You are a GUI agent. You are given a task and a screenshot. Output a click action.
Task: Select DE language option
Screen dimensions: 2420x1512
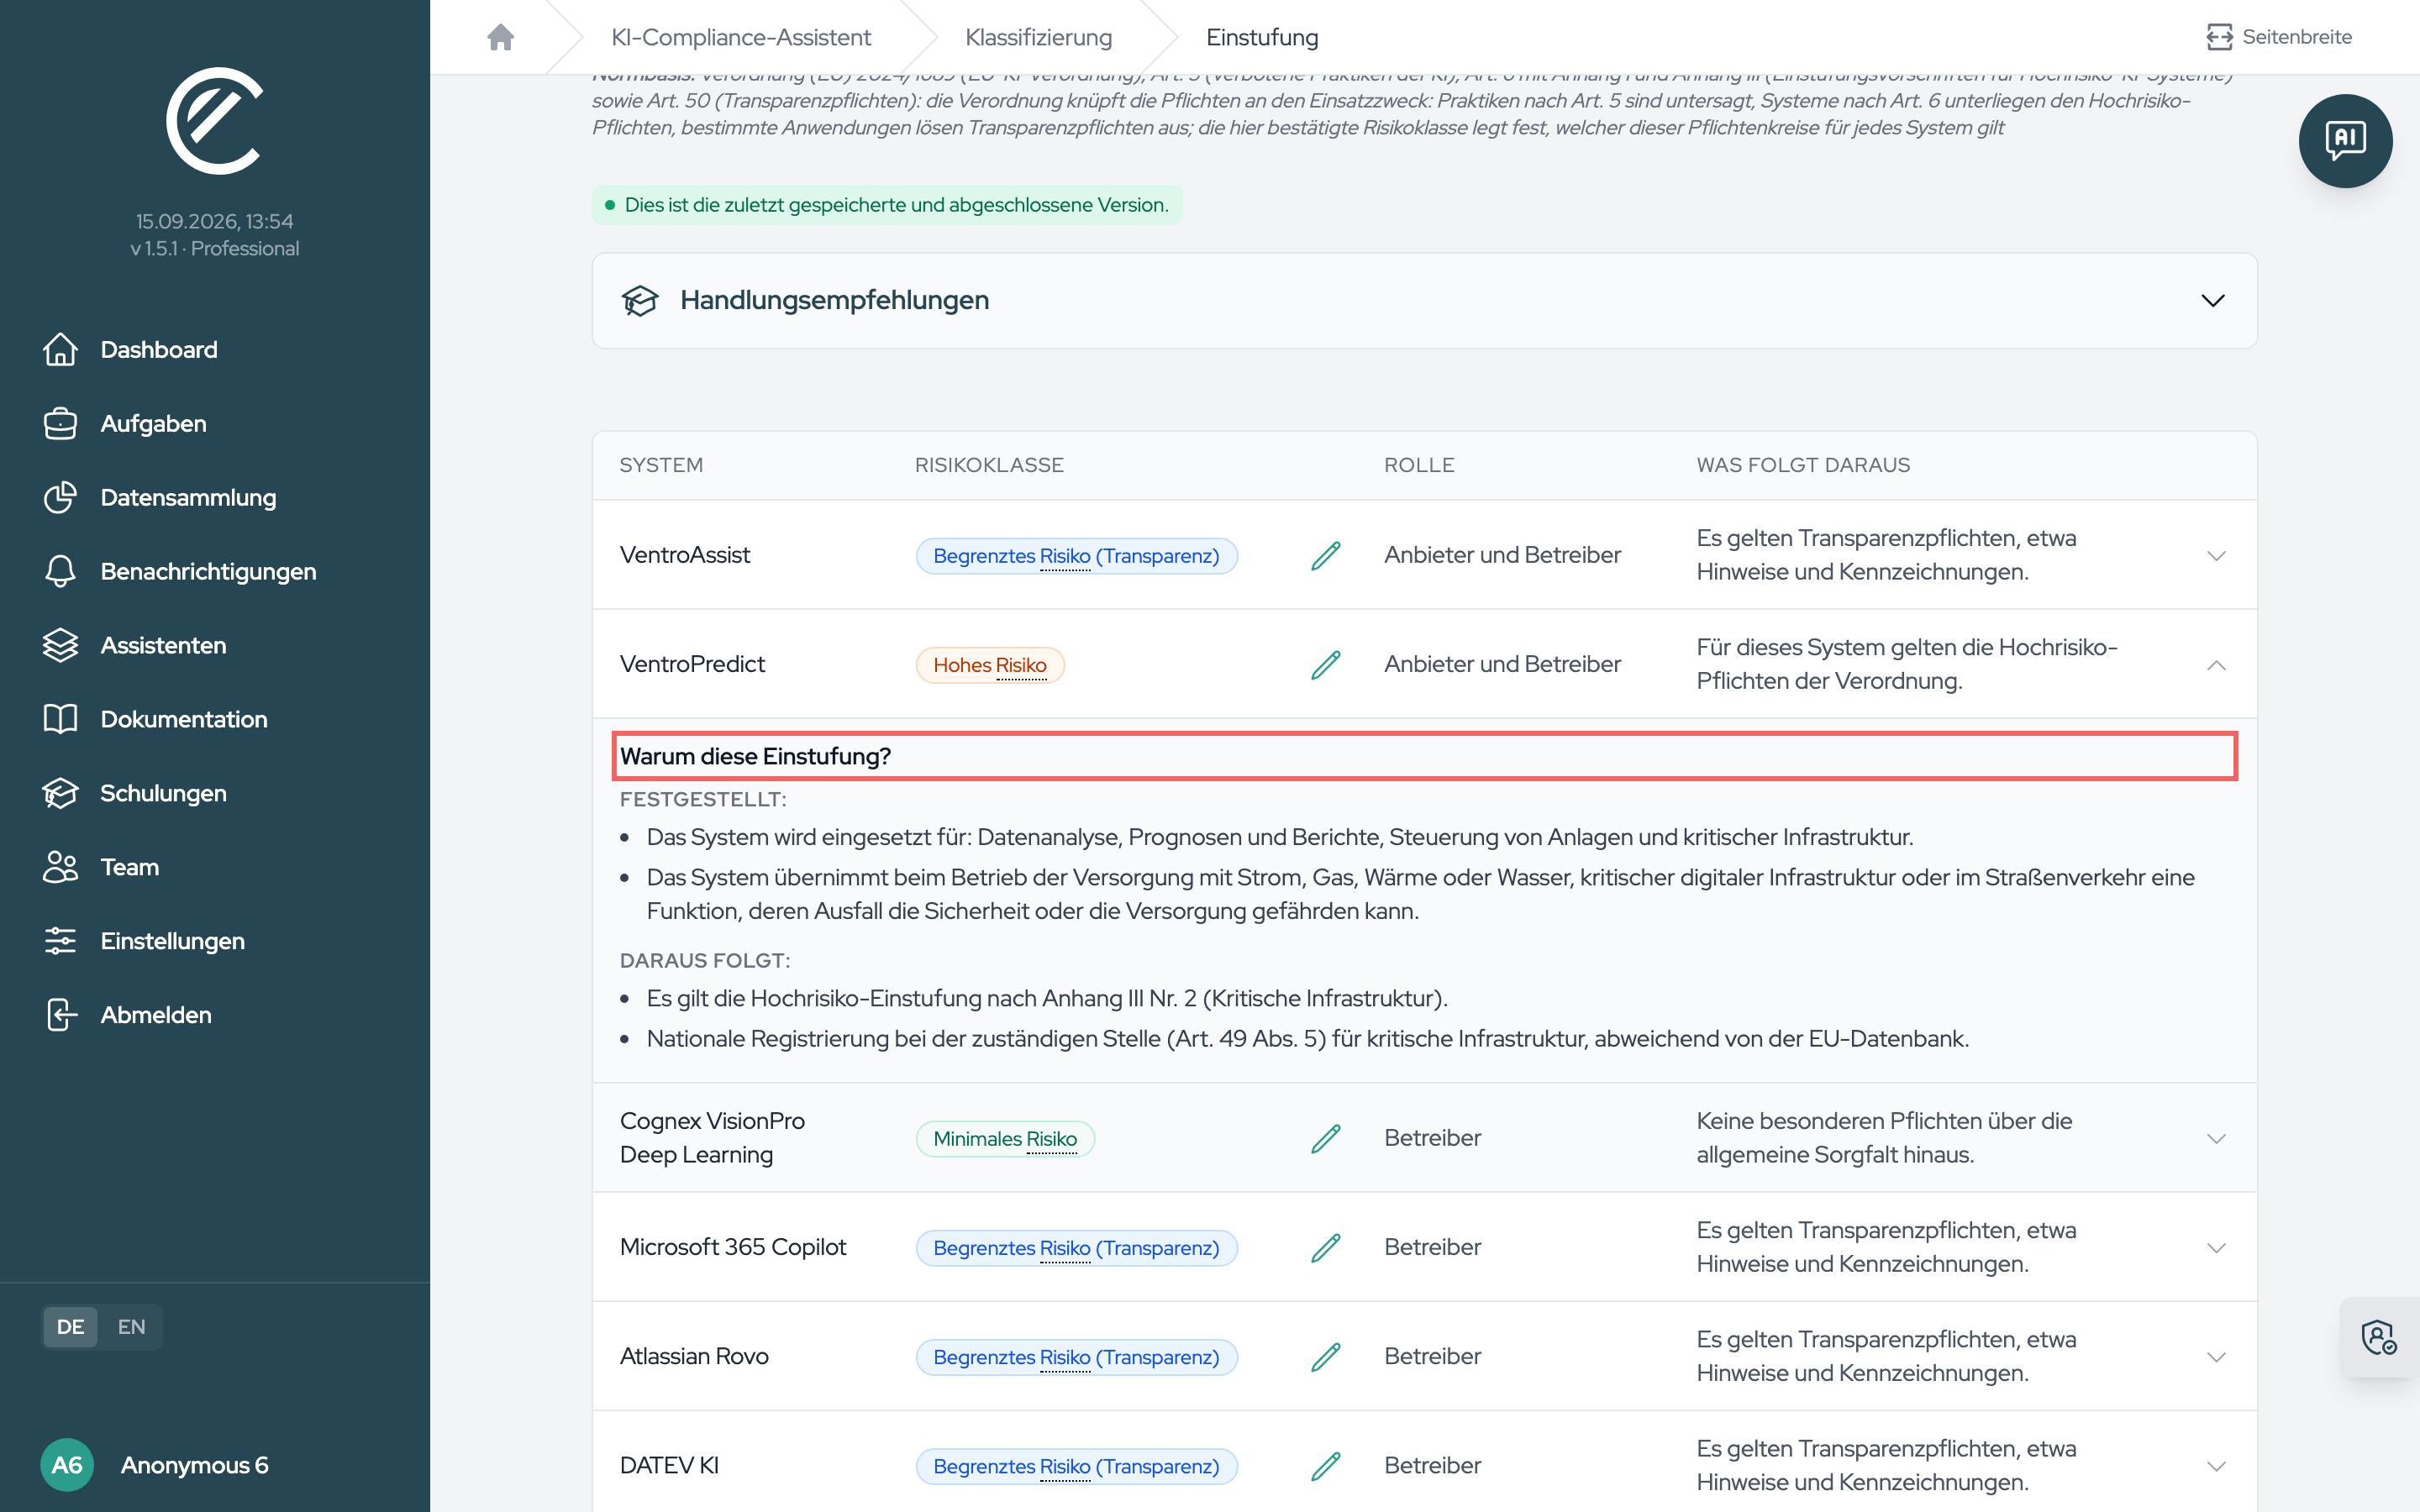[x=70, y=1327]
